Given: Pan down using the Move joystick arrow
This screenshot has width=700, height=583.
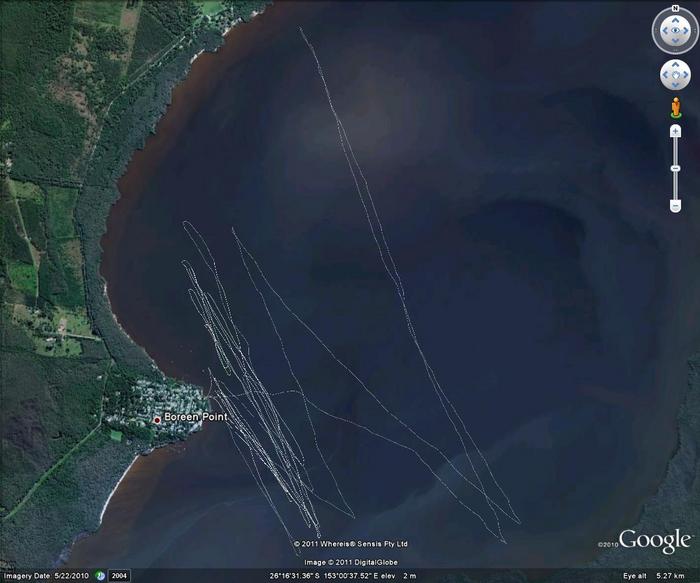Looking at the screenshot, I should (675, 85).
